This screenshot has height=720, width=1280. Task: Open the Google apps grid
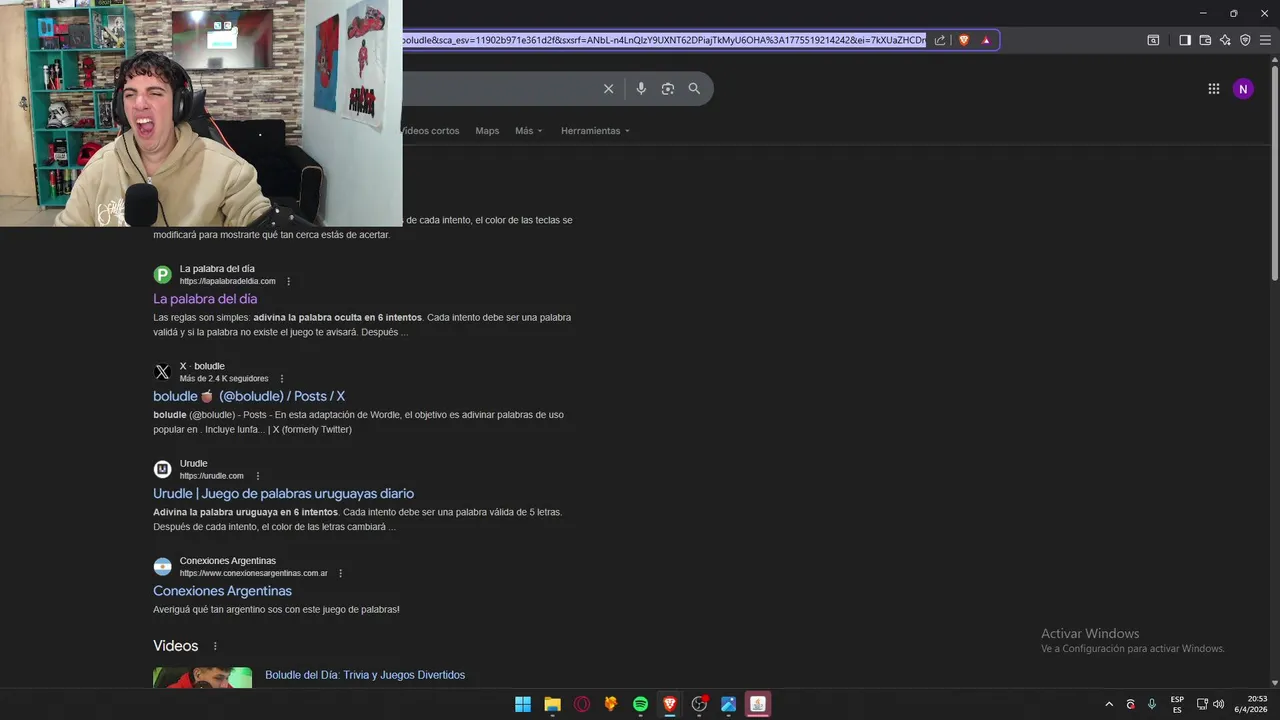click(x=1214, y=89)
